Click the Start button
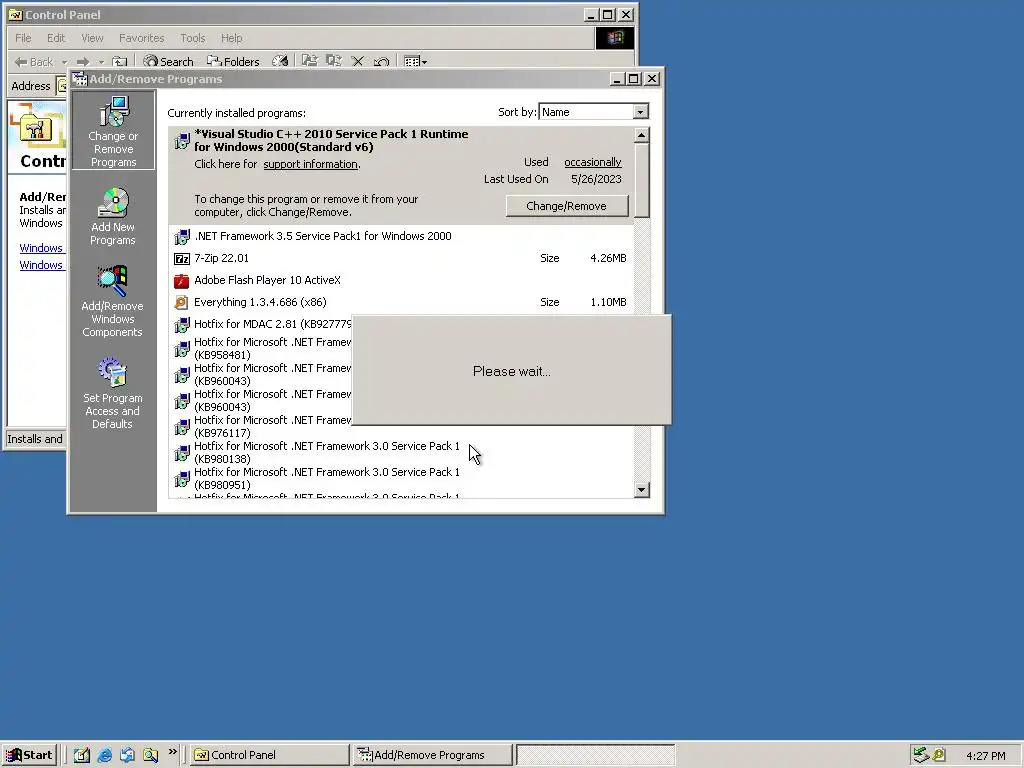Screen dimensions: 1024x768 [x=29, y=755]
